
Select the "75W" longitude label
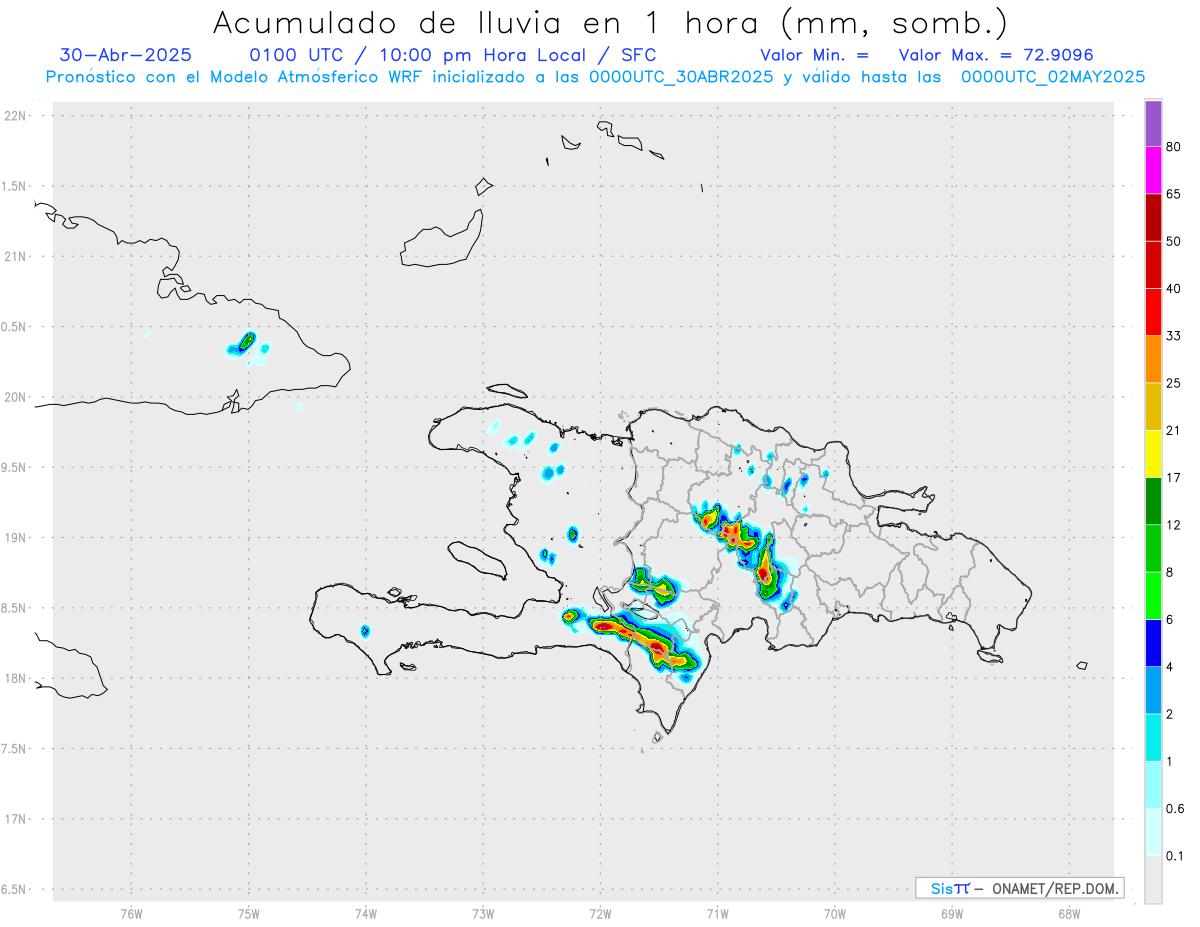point(249,913)
